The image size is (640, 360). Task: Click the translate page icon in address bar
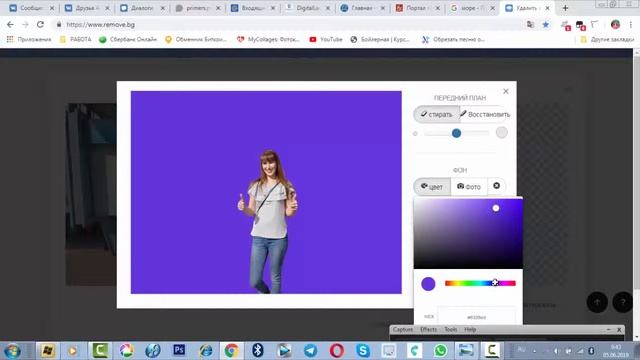[530, 24]
